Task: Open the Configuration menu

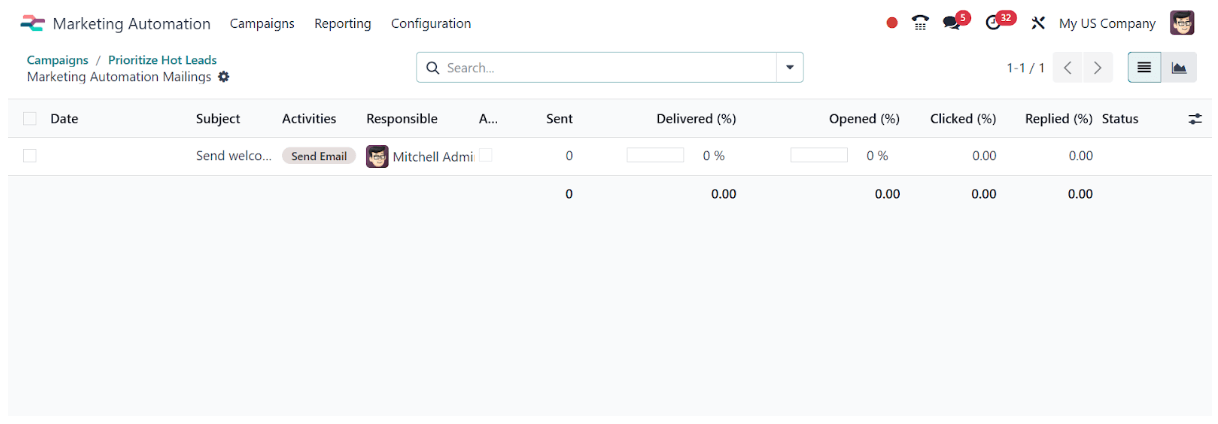Action: [x=431, y=23]
